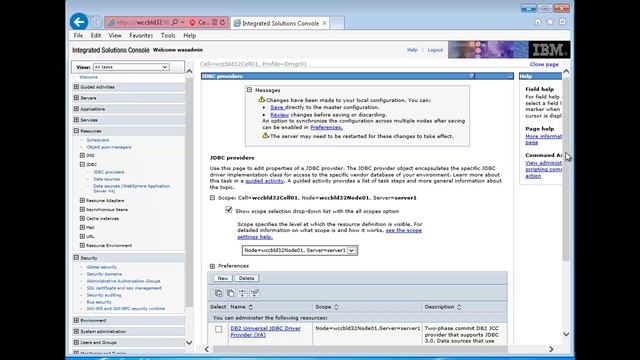Click deselect all items table icon
The height and width of the screenshot is (360, 640).
231,293
